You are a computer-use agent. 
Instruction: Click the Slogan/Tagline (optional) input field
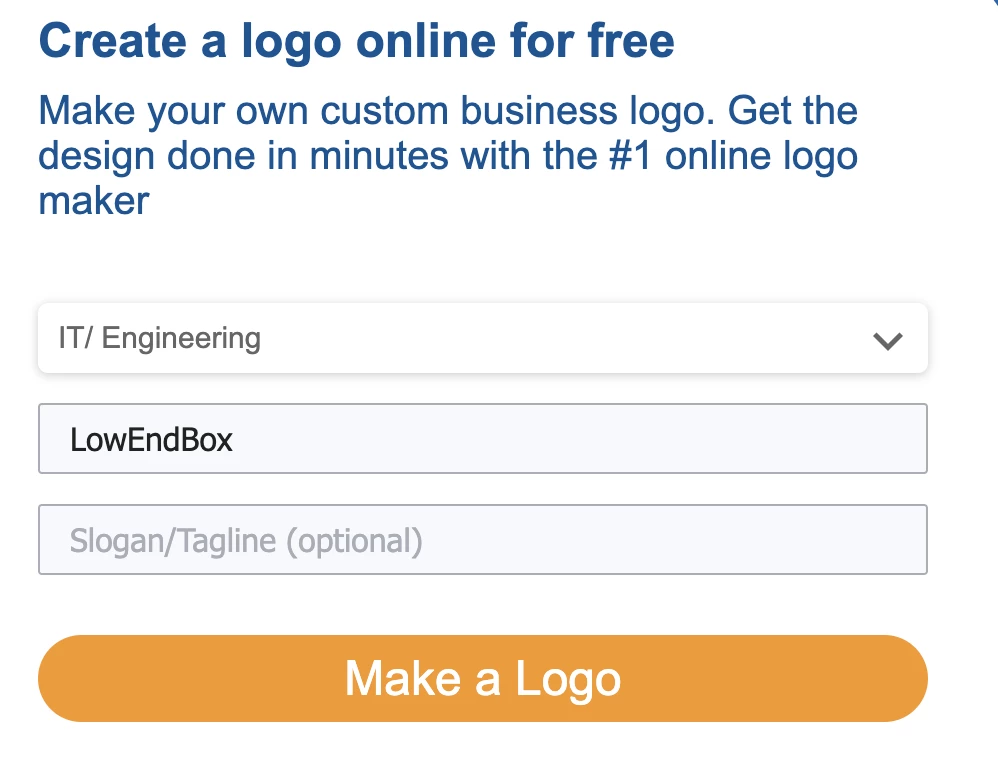pyautogui.click(x=482, y=540)
